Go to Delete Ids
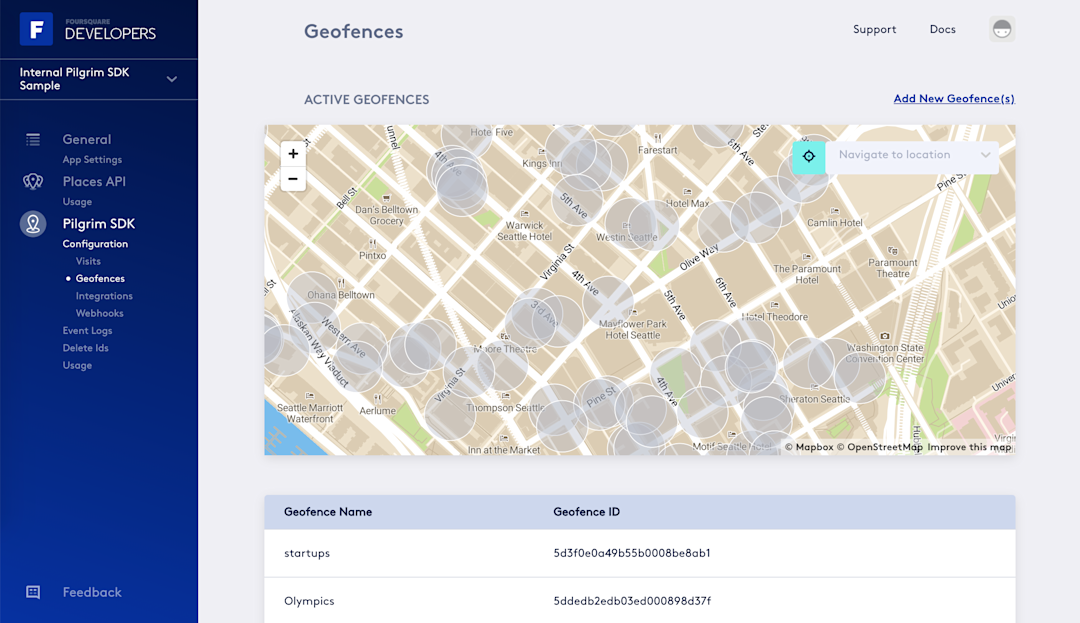The image size is (1080, 623). pos(85,348)
